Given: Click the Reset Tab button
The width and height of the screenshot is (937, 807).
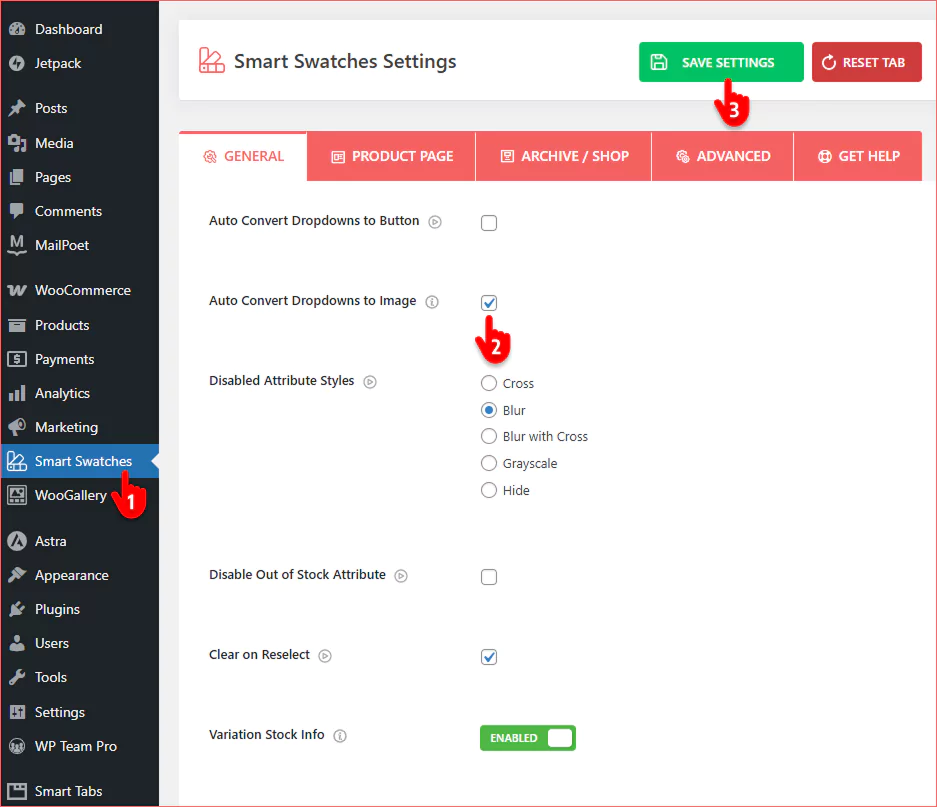Looking at the screenshot, I should pos(866,62).
